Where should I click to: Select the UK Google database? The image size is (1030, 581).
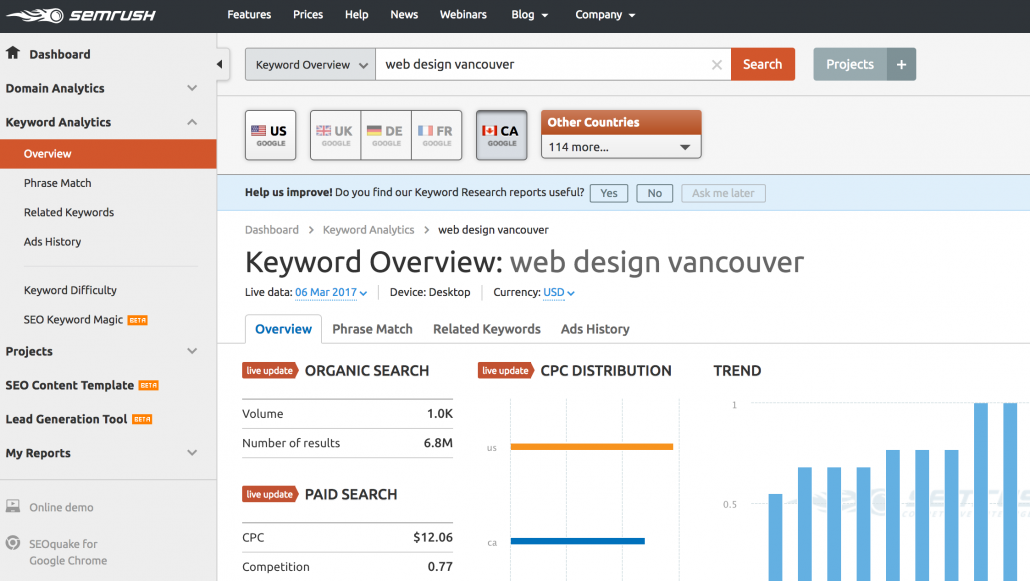coord(336,135)
